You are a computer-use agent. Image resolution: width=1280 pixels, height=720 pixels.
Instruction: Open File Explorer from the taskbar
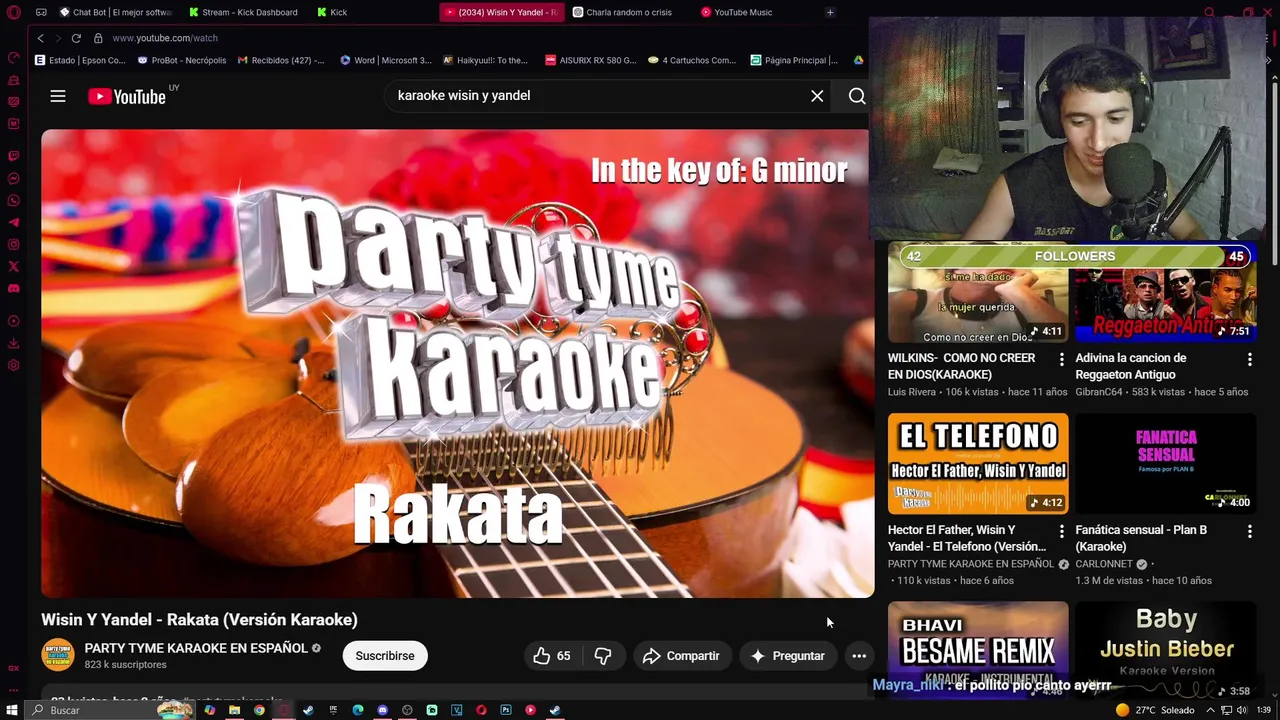click(234, 710)
